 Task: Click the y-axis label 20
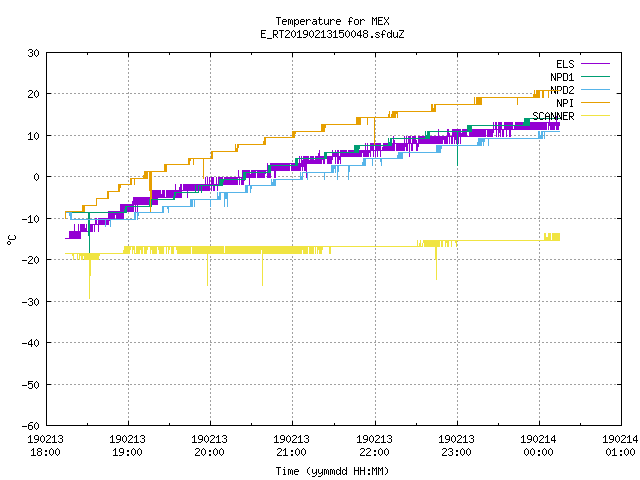click(x=33, y=94)
